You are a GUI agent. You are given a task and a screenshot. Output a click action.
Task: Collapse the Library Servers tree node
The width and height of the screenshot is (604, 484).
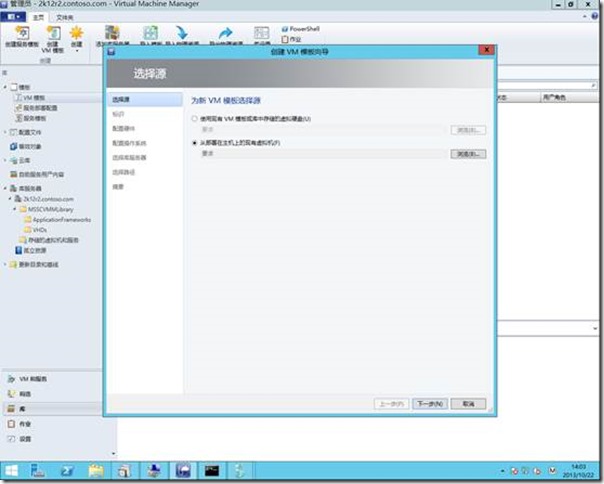pyautogui.click(x=5, y=188)
